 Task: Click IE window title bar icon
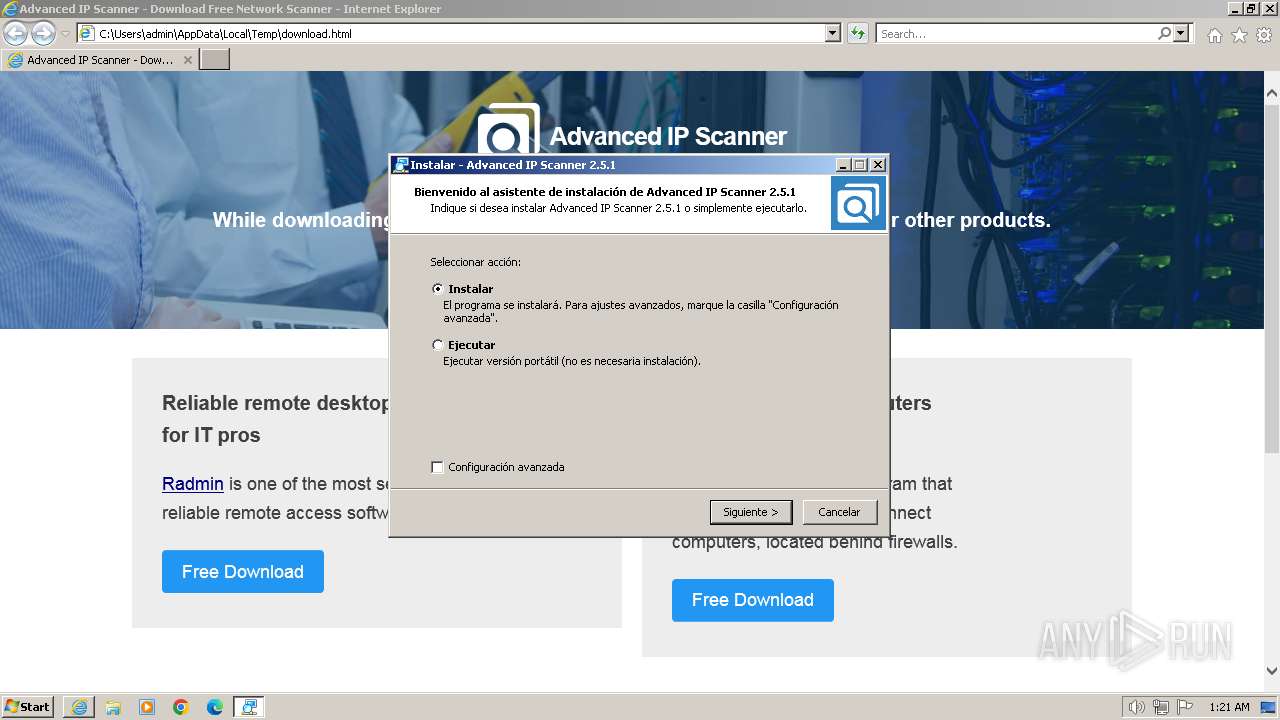[10, 9]
